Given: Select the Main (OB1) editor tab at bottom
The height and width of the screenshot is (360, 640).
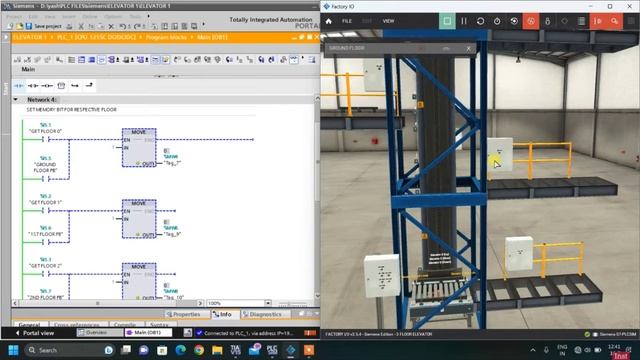Looking at the screenshot, I should tap(148, 333).
